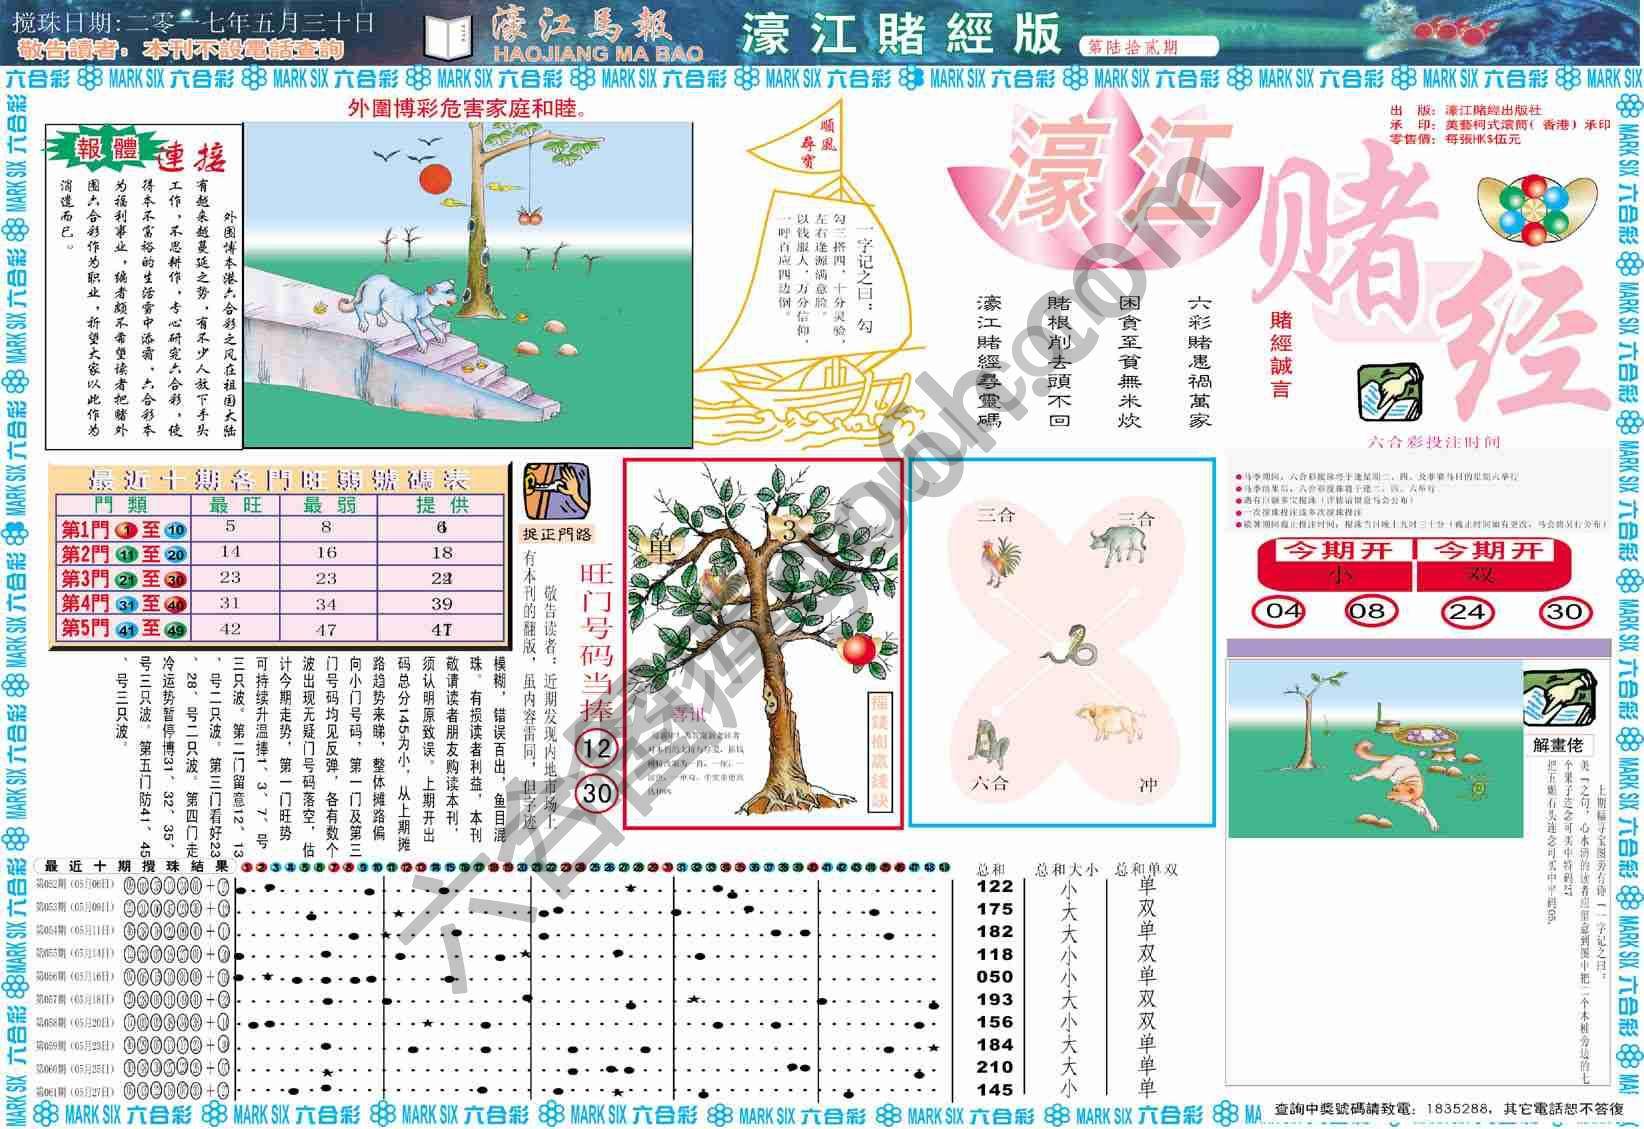Click circled 12 under 旺门号码当捧
1644x1129 pixels.
[596, 748]
